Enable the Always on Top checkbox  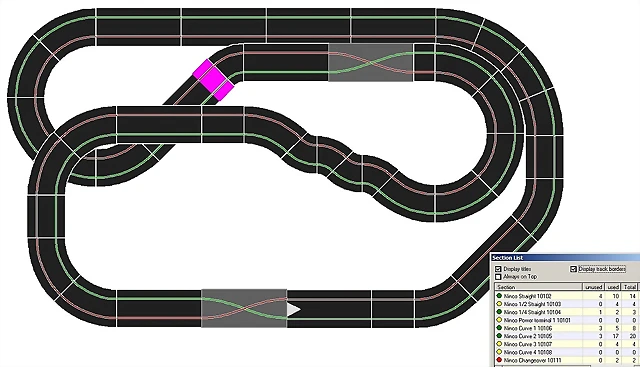point(498,277)
